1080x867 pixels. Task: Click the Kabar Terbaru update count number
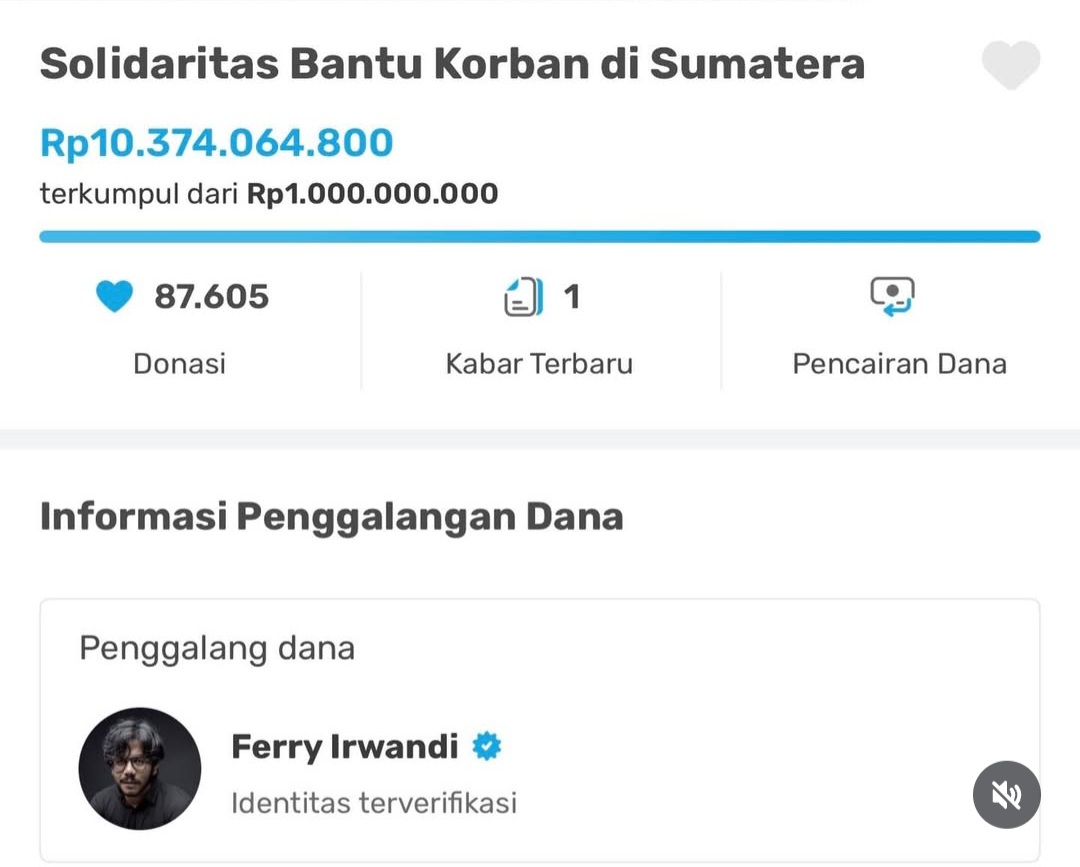(x=572, y=297)
